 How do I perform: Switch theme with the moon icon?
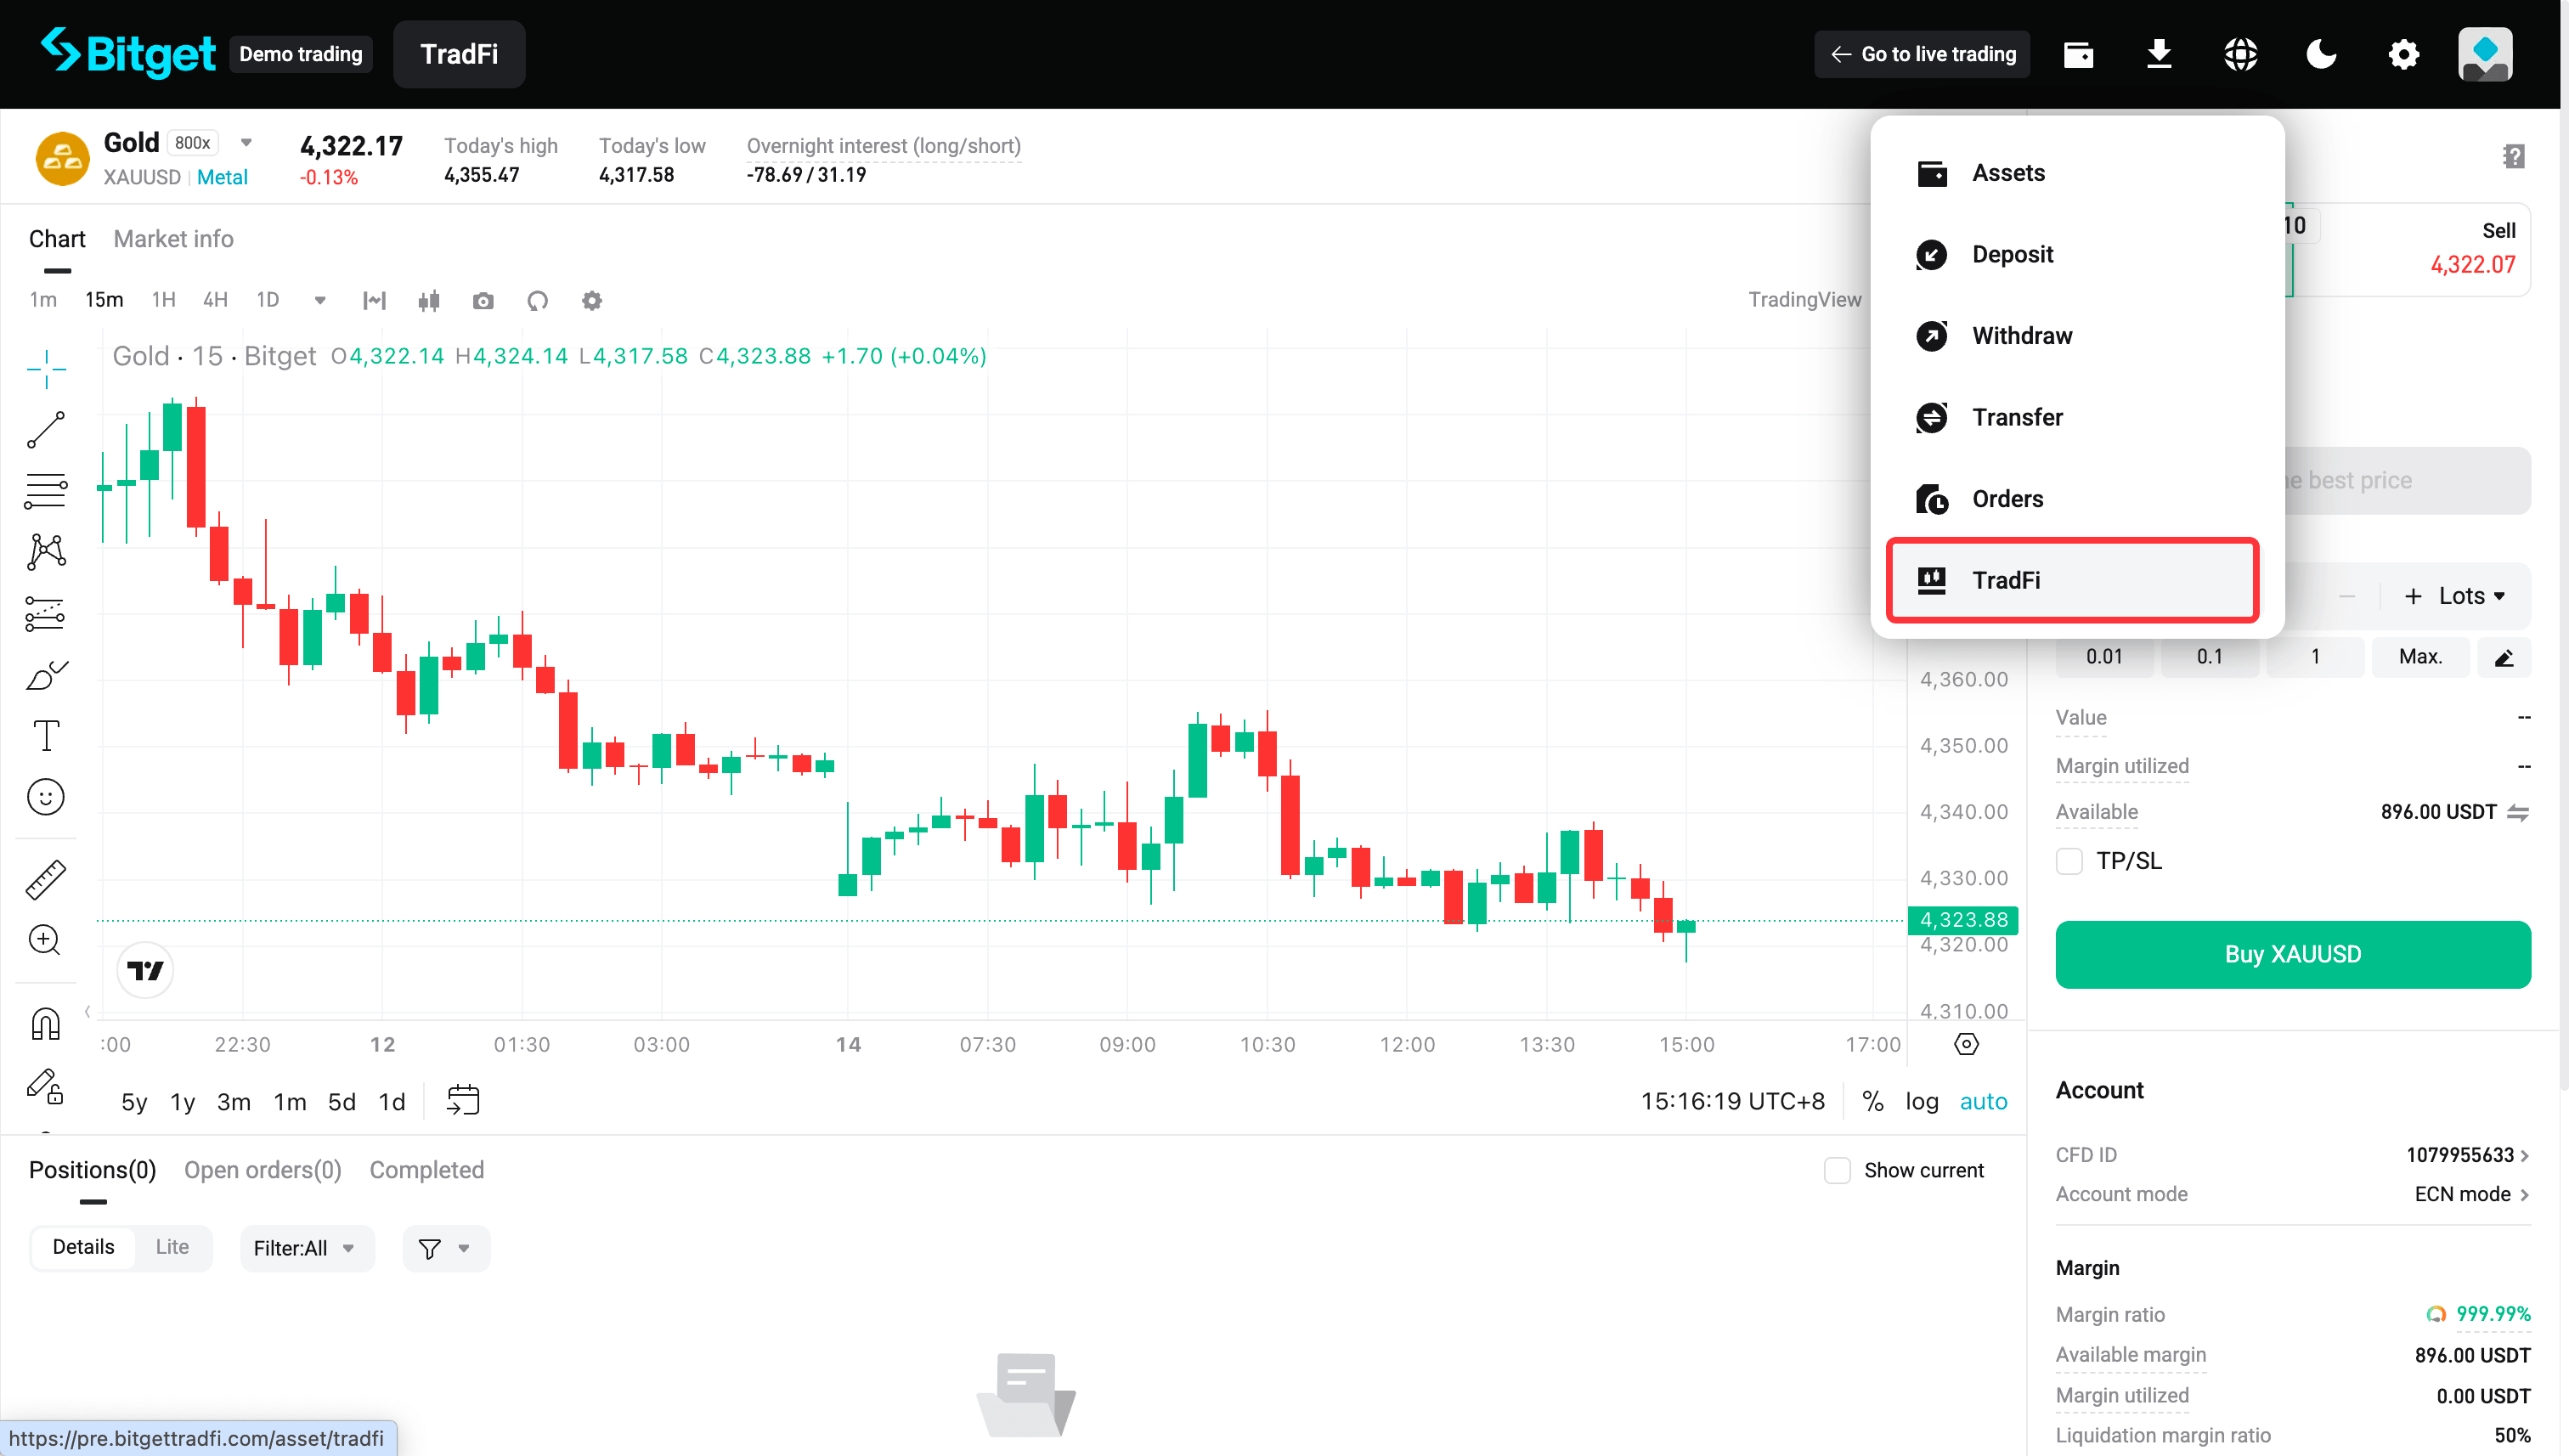(x=2321, y=54)
